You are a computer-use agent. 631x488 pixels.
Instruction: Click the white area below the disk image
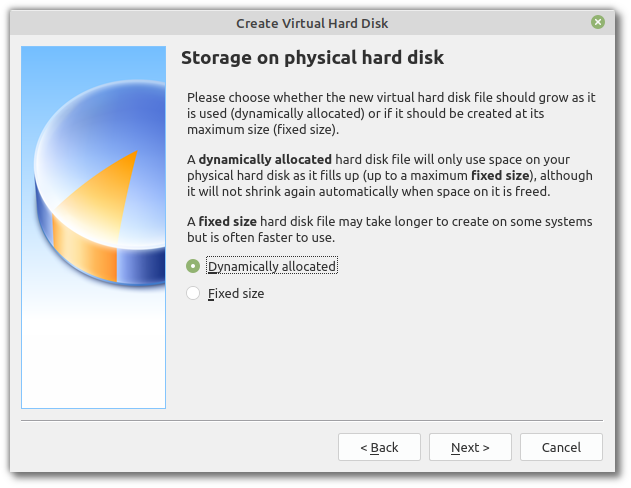pyautogui.click(x=93, y=358)
